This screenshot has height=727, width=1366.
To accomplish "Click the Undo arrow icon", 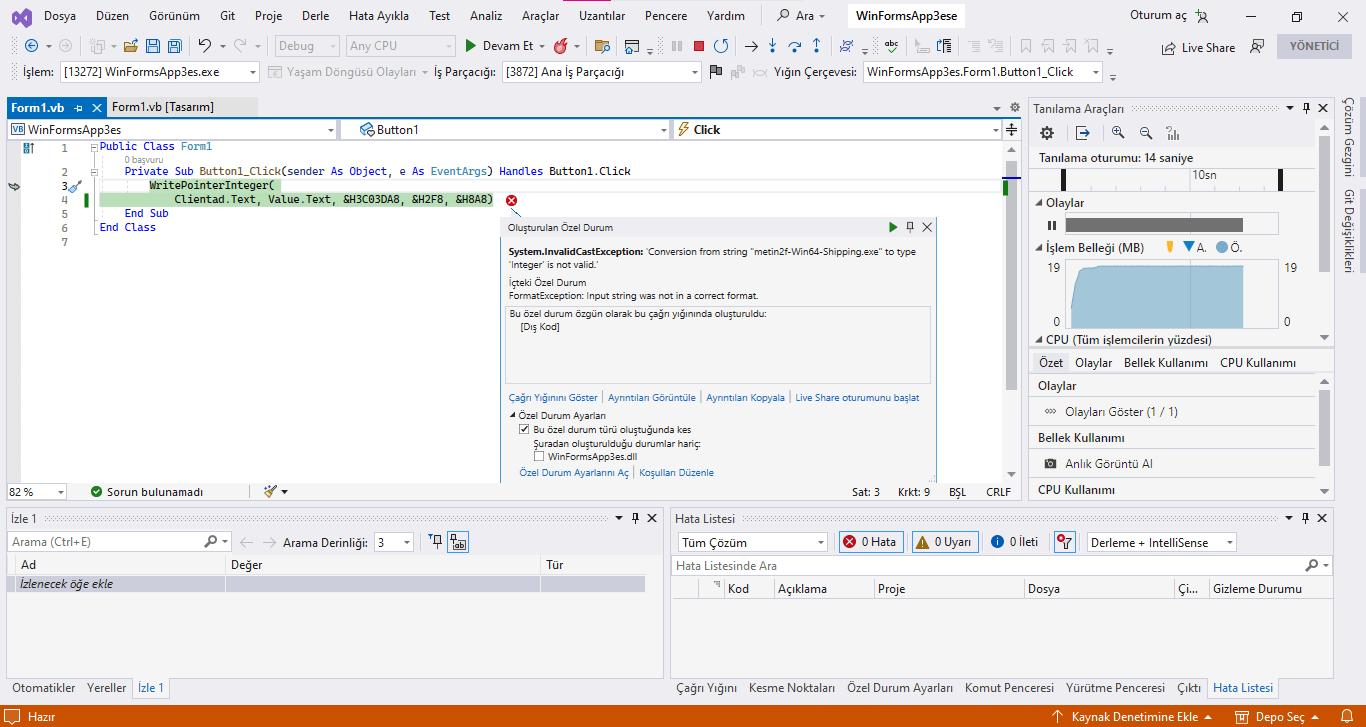I will [205, 46].
